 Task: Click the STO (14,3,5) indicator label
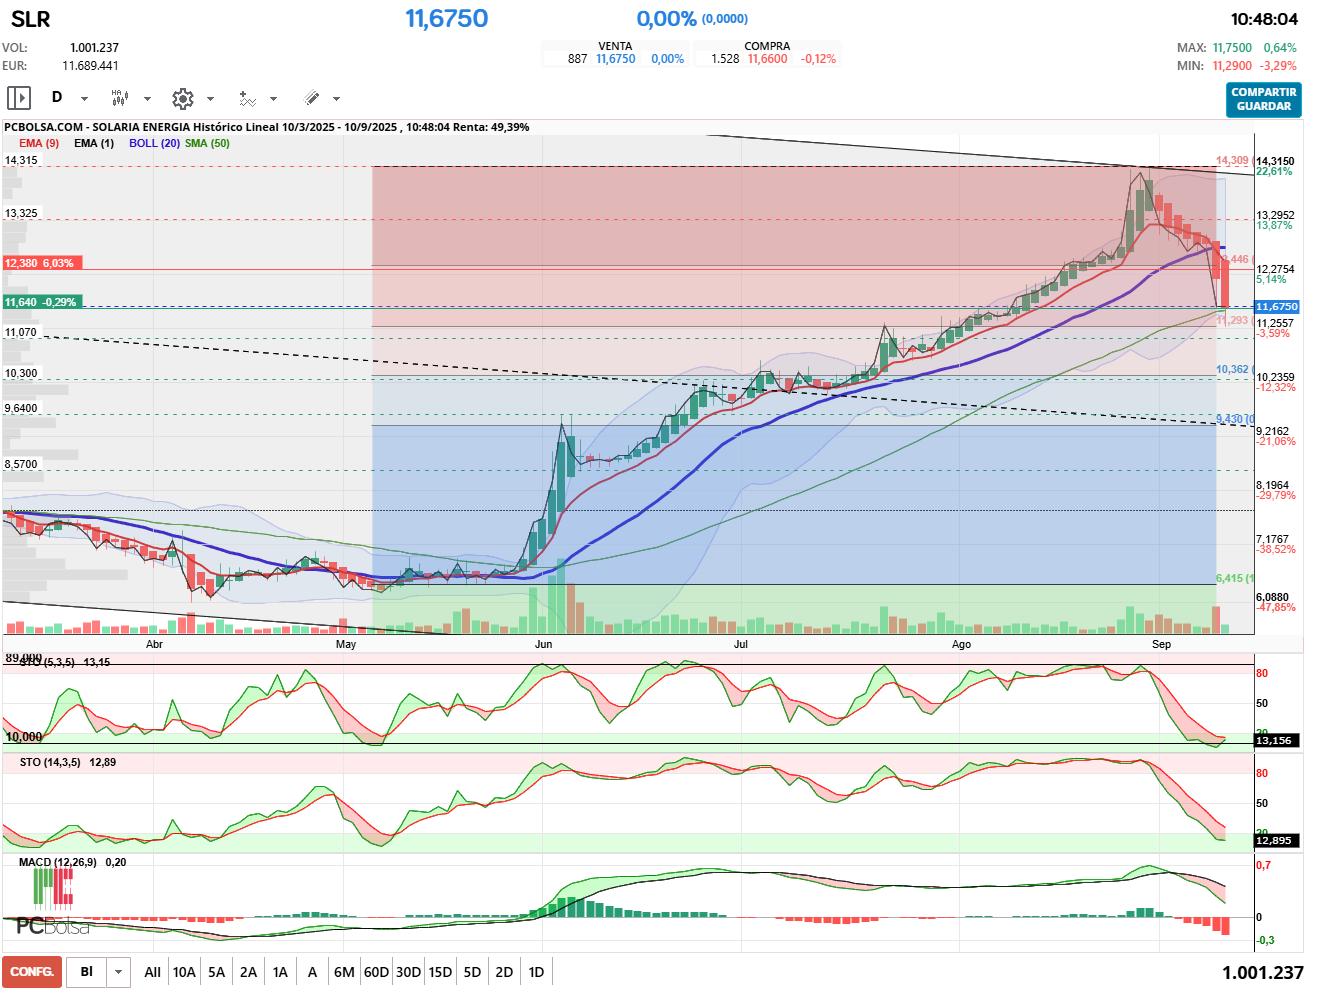tap(50, 762)
